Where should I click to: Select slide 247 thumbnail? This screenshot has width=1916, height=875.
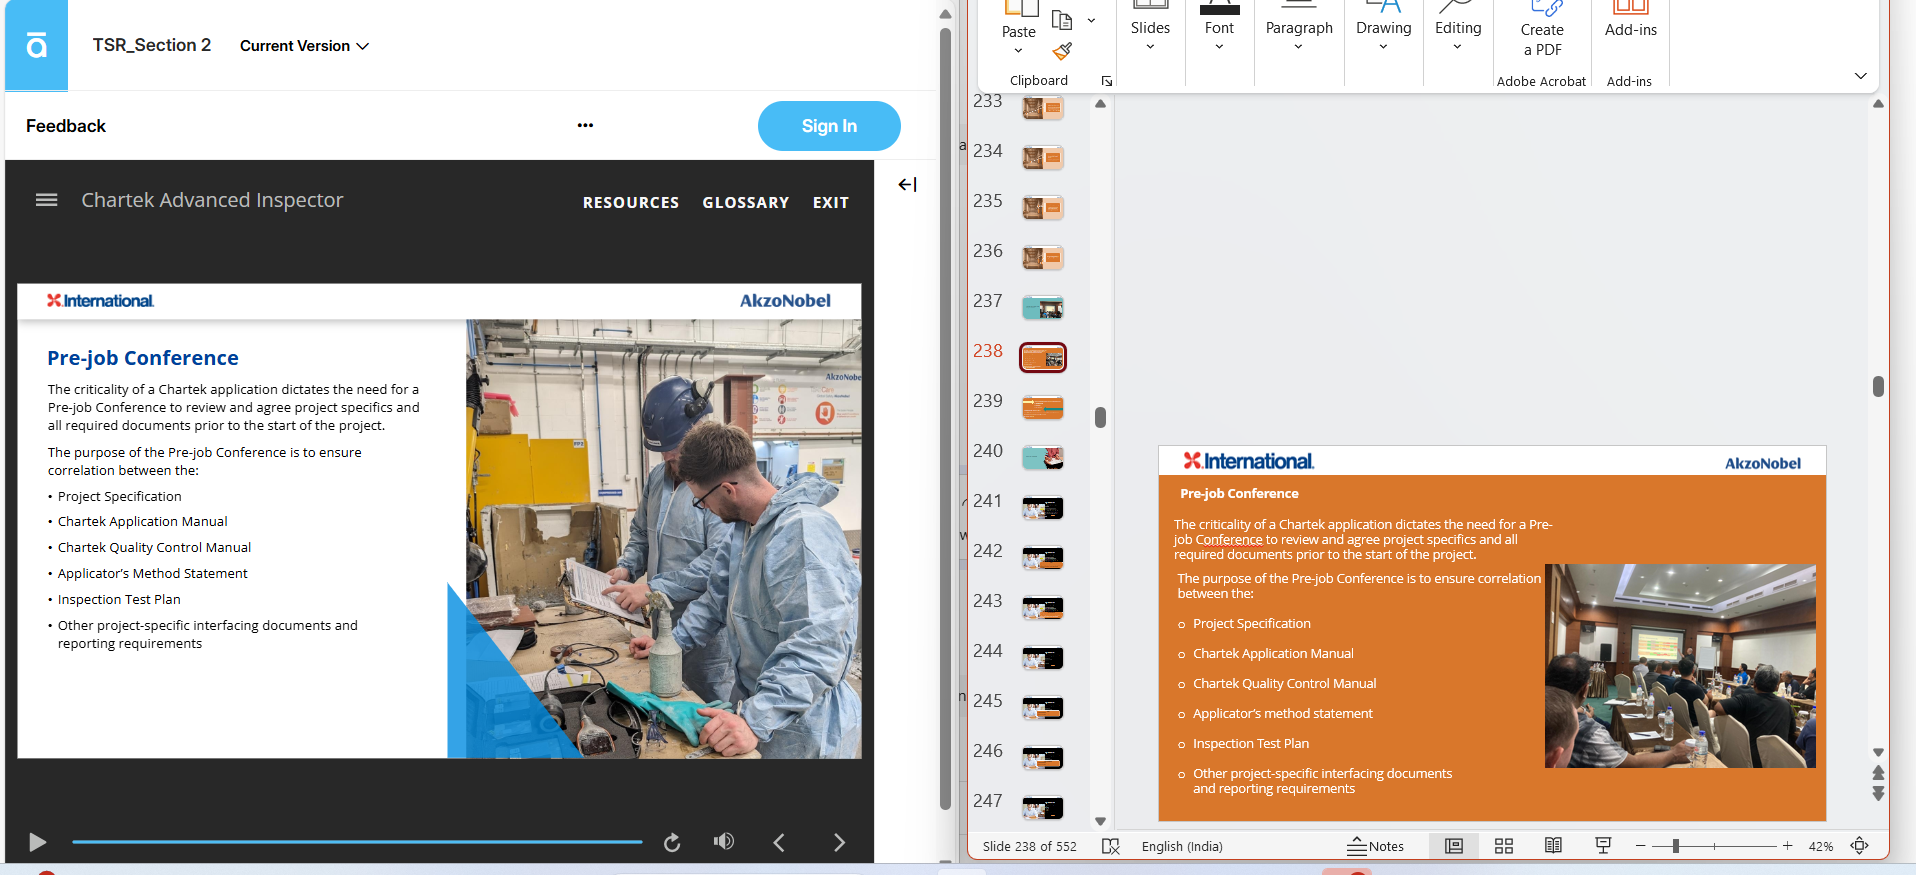click(x=1042, y=807)
